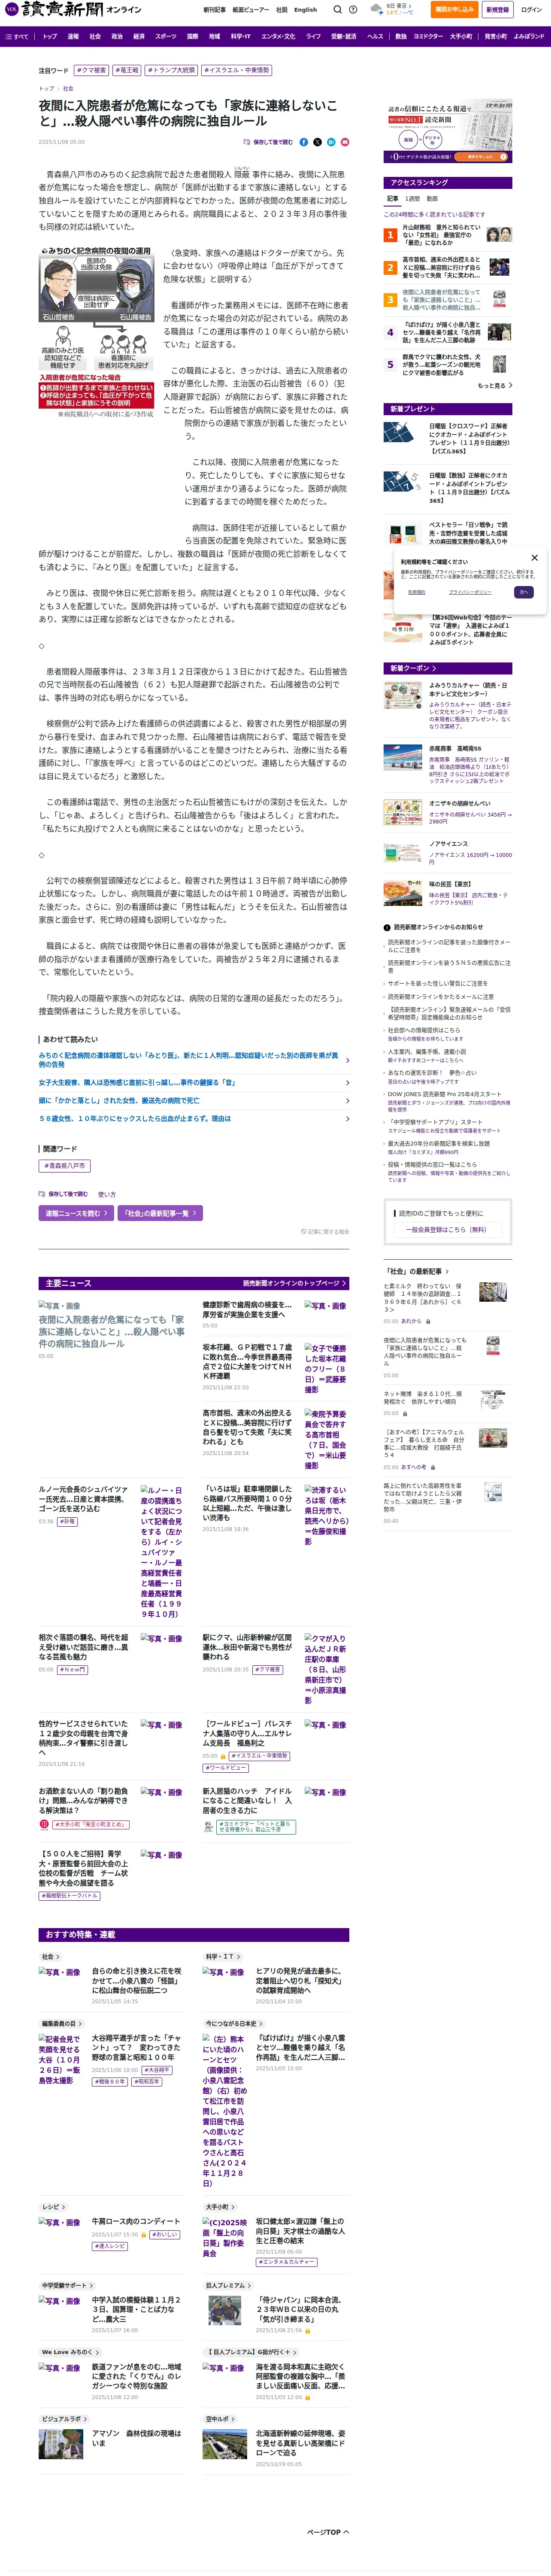The image size is (551, 2576).
Task: Open the English link in header
Action: pos(305,9)
